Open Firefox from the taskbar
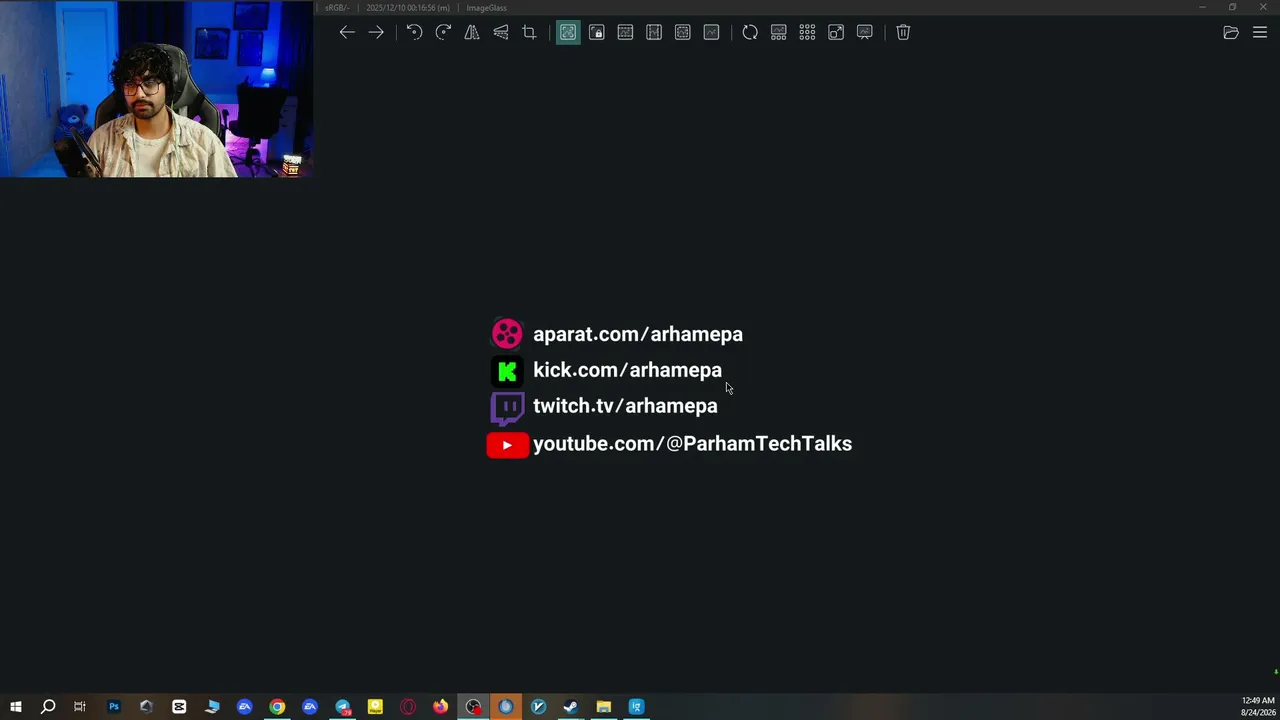The image size is (1280, 720). (440, 707)
